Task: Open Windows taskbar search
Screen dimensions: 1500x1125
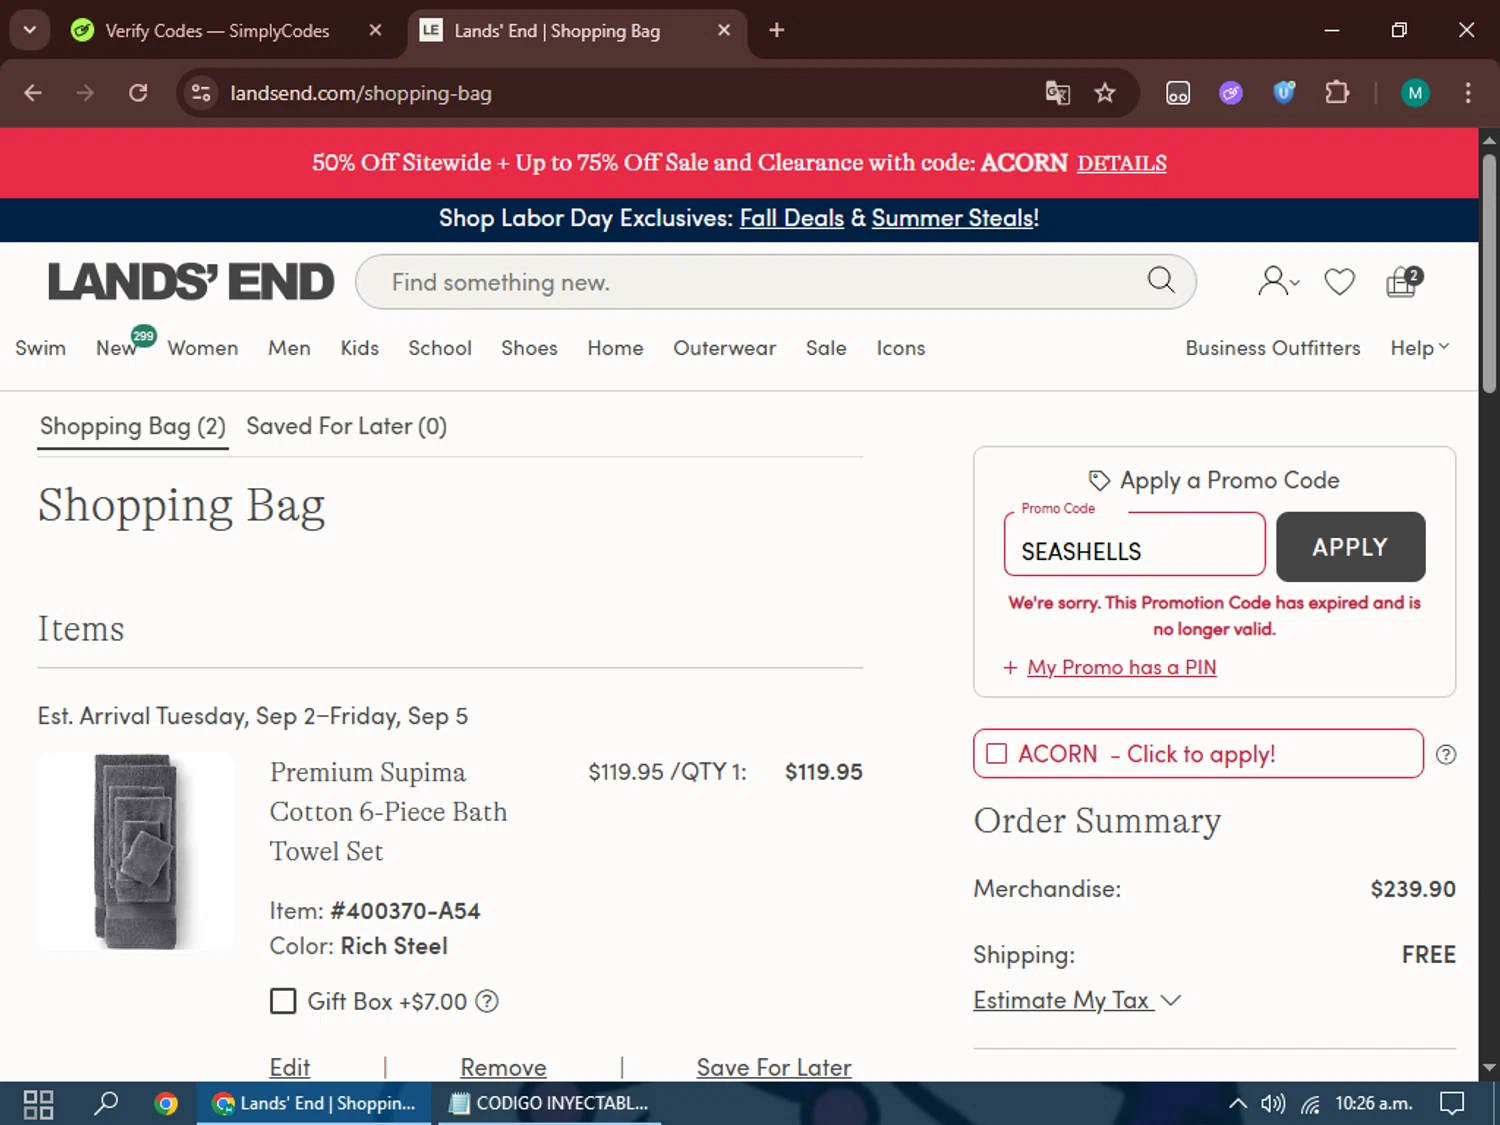Action: coord(105,1103)
